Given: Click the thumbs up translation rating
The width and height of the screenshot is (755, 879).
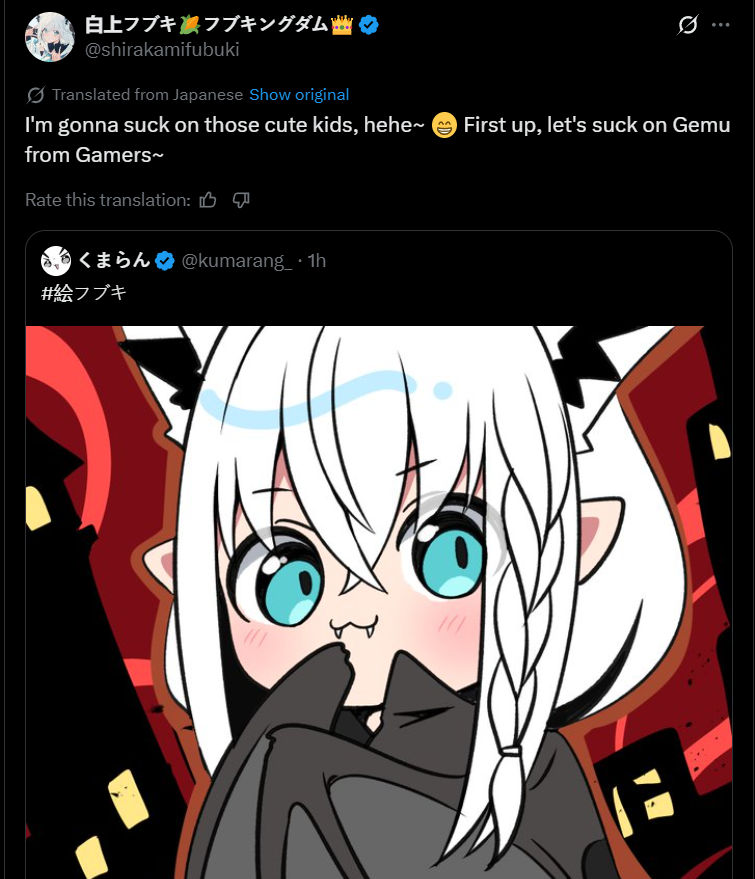Looking at the screenshot, I should (208, 200).
